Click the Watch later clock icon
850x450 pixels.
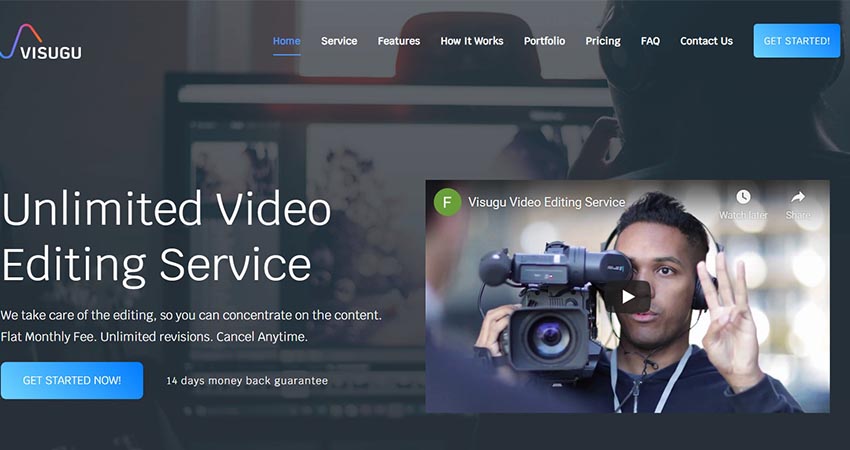743,197
